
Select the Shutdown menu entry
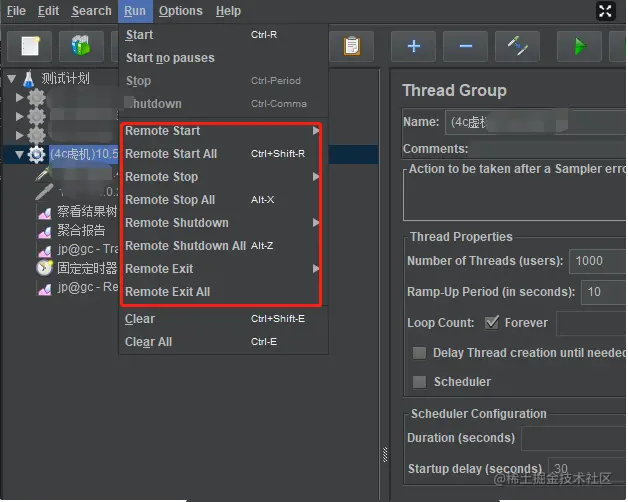(x=223, y=104)
